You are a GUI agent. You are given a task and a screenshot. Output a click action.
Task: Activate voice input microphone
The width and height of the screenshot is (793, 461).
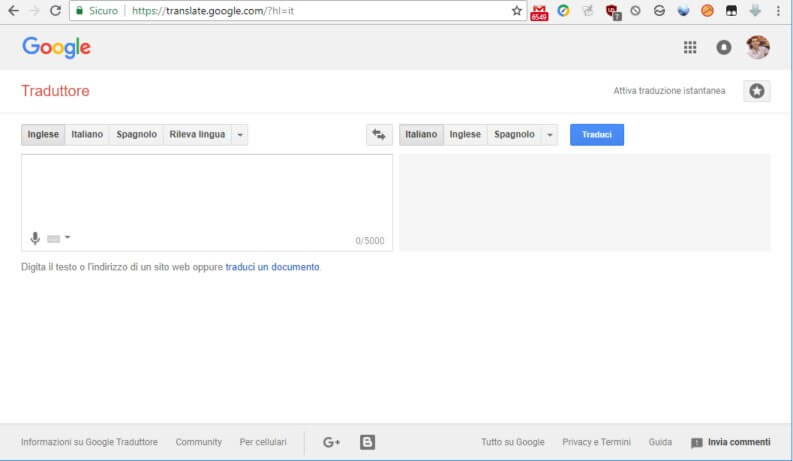coord(35,238)
